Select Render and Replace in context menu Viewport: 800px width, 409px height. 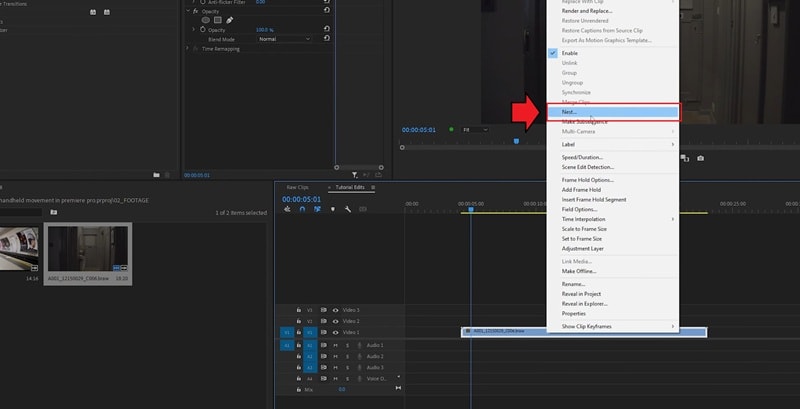612,11
